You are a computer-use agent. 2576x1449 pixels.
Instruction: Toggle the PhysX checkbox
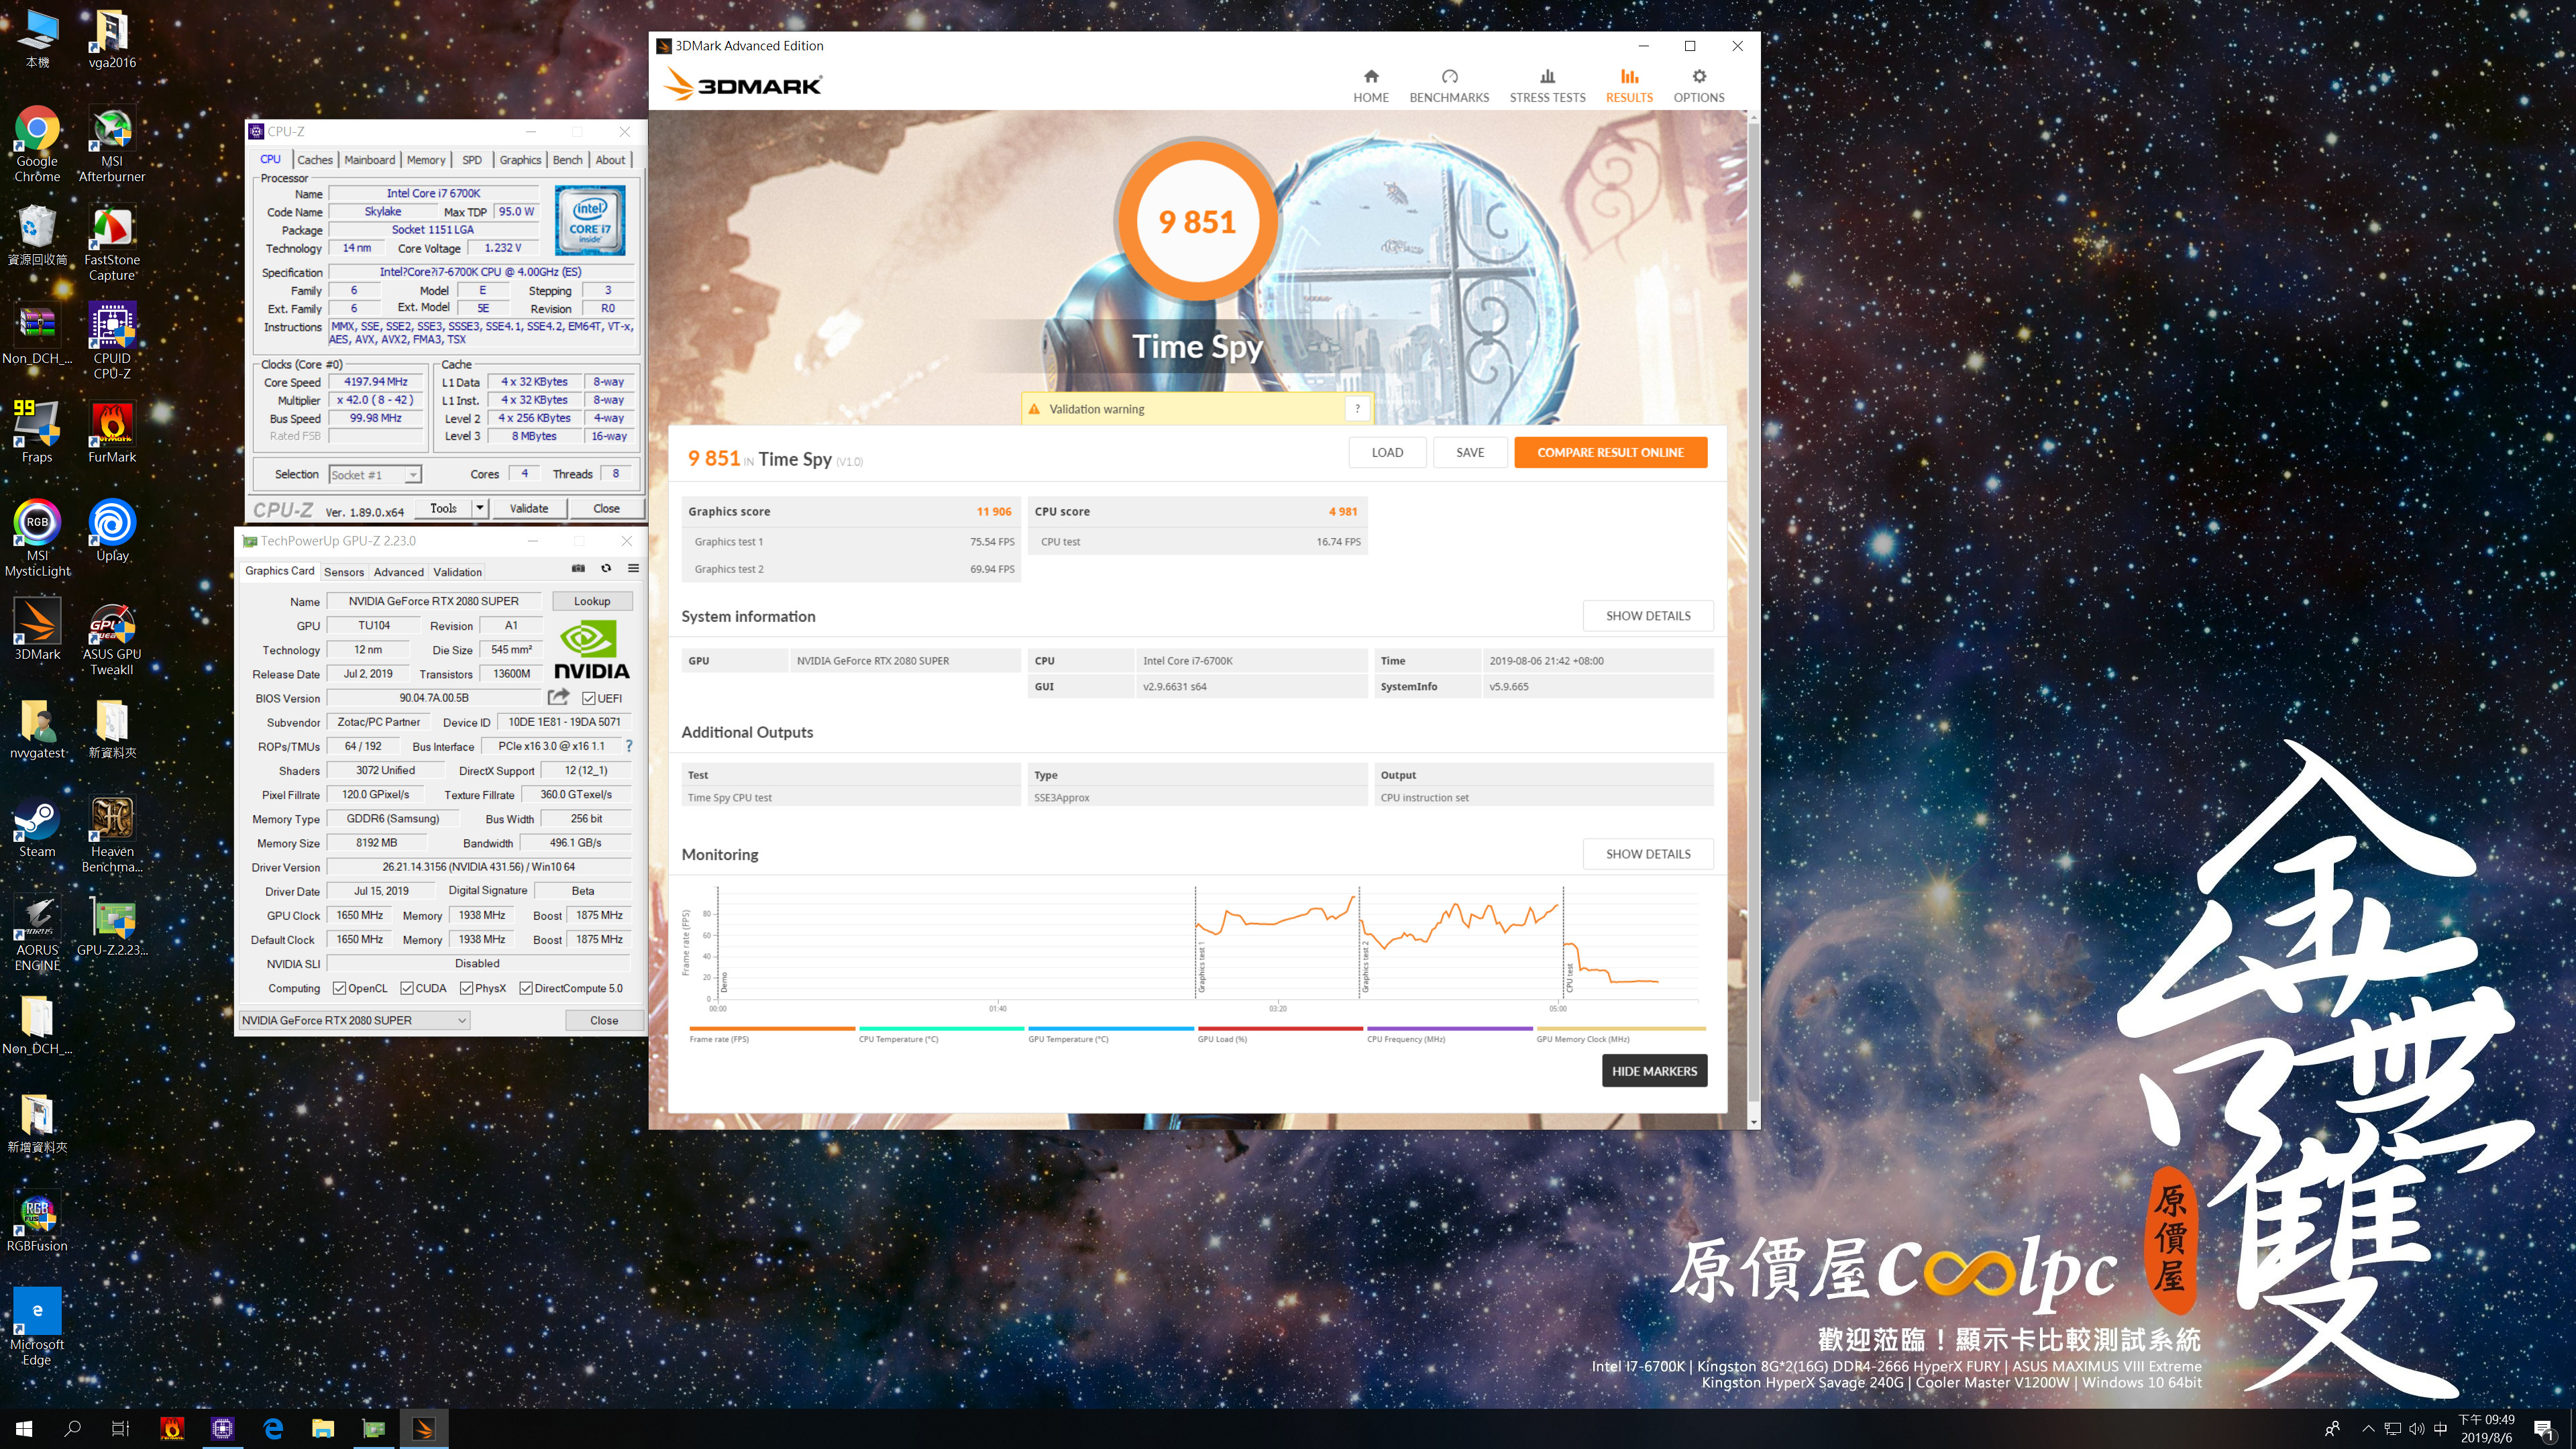click(467, 988)
